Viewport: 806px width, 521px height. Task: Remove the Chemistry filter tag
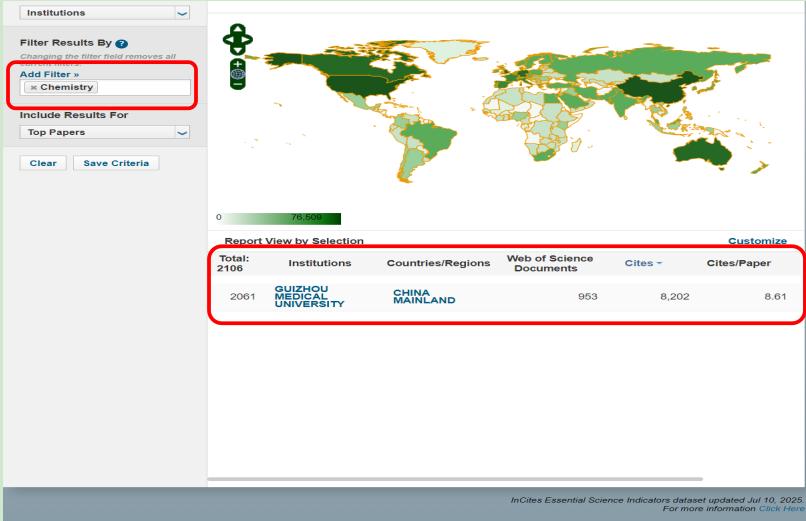[33, 88]
